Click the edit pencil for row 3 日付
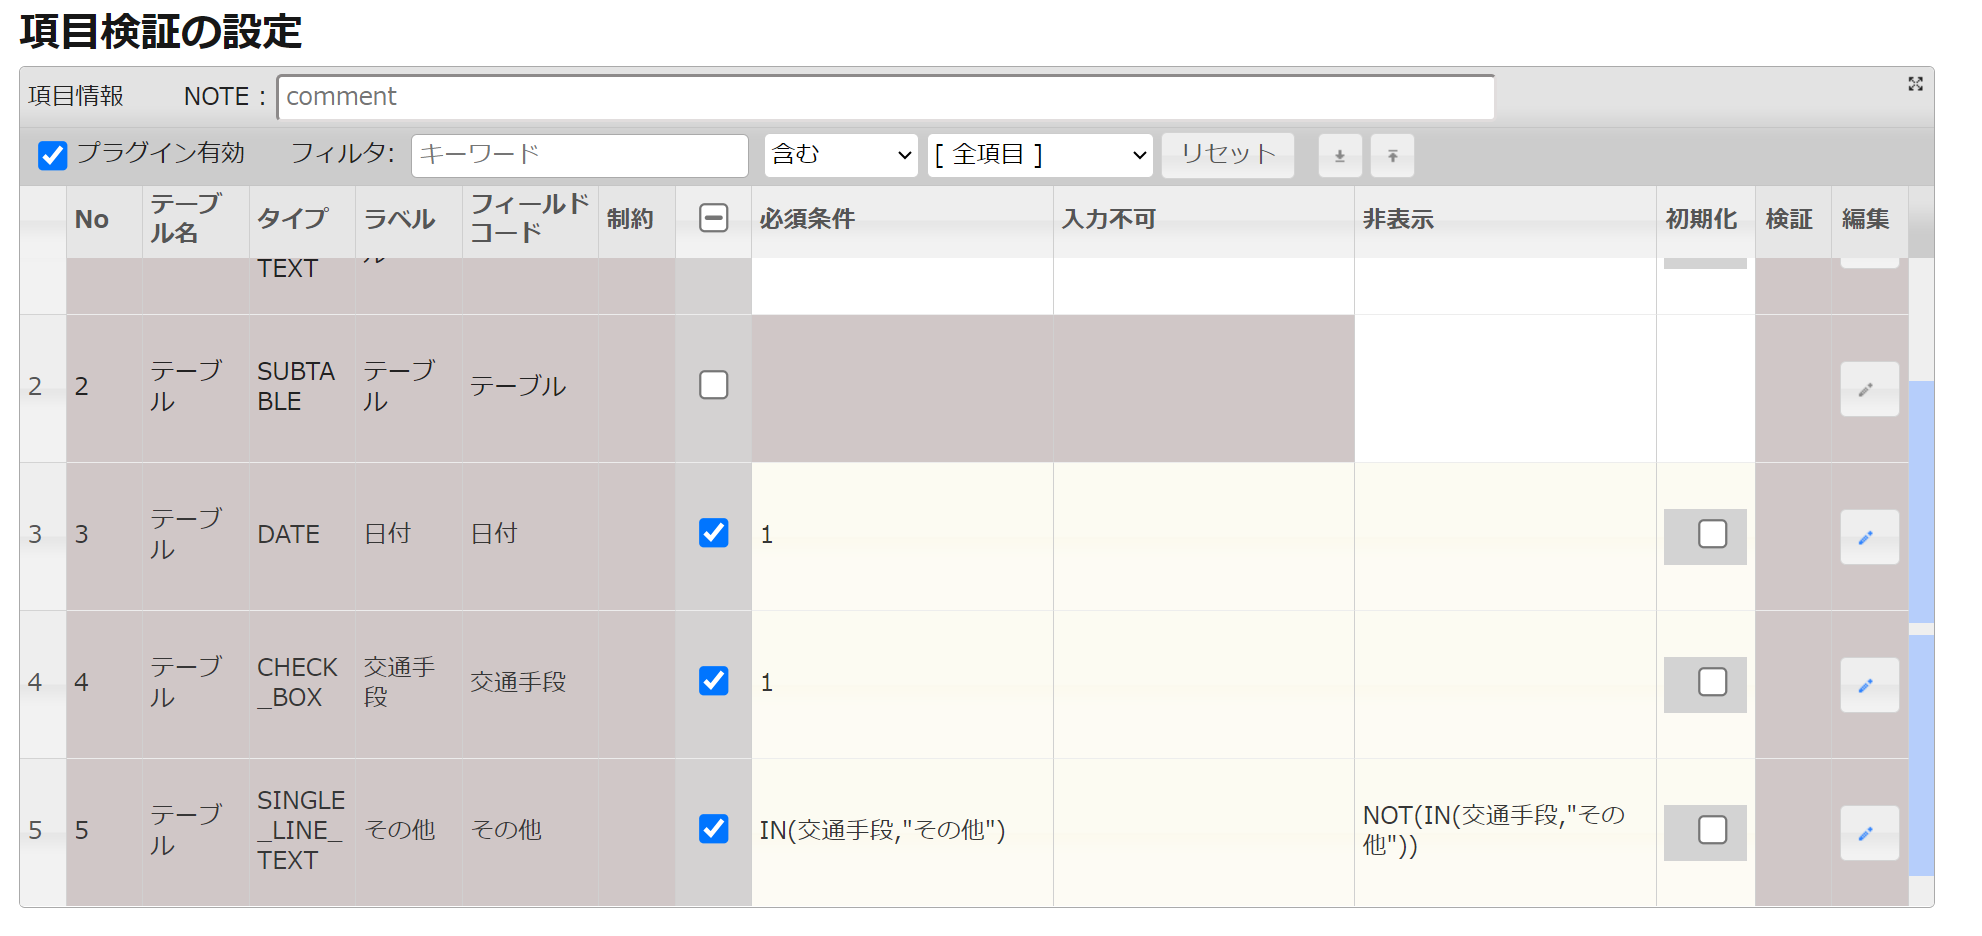Viewport: 1982px width, 936px height. click(1869, 537)
